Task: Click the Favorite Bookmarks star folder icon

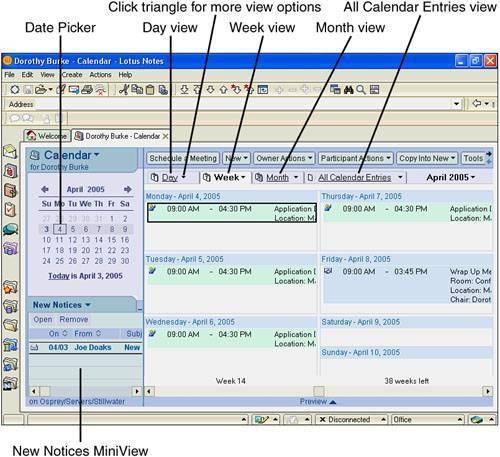Action: click(10, 287)
